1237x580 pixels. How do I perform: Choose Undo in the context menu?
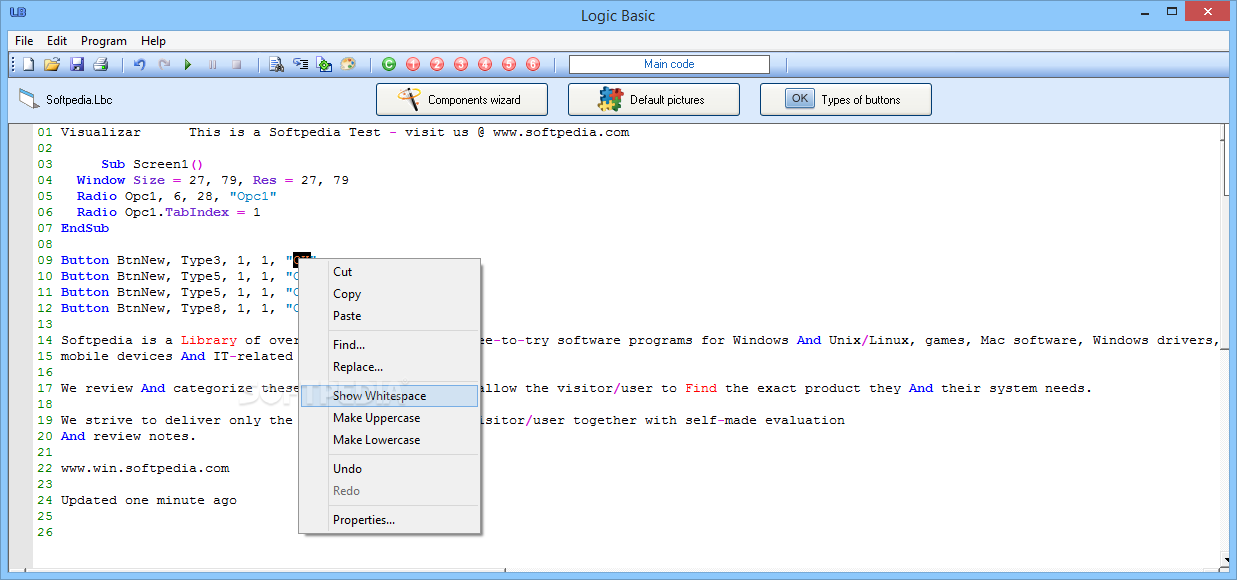pos(390,469)
